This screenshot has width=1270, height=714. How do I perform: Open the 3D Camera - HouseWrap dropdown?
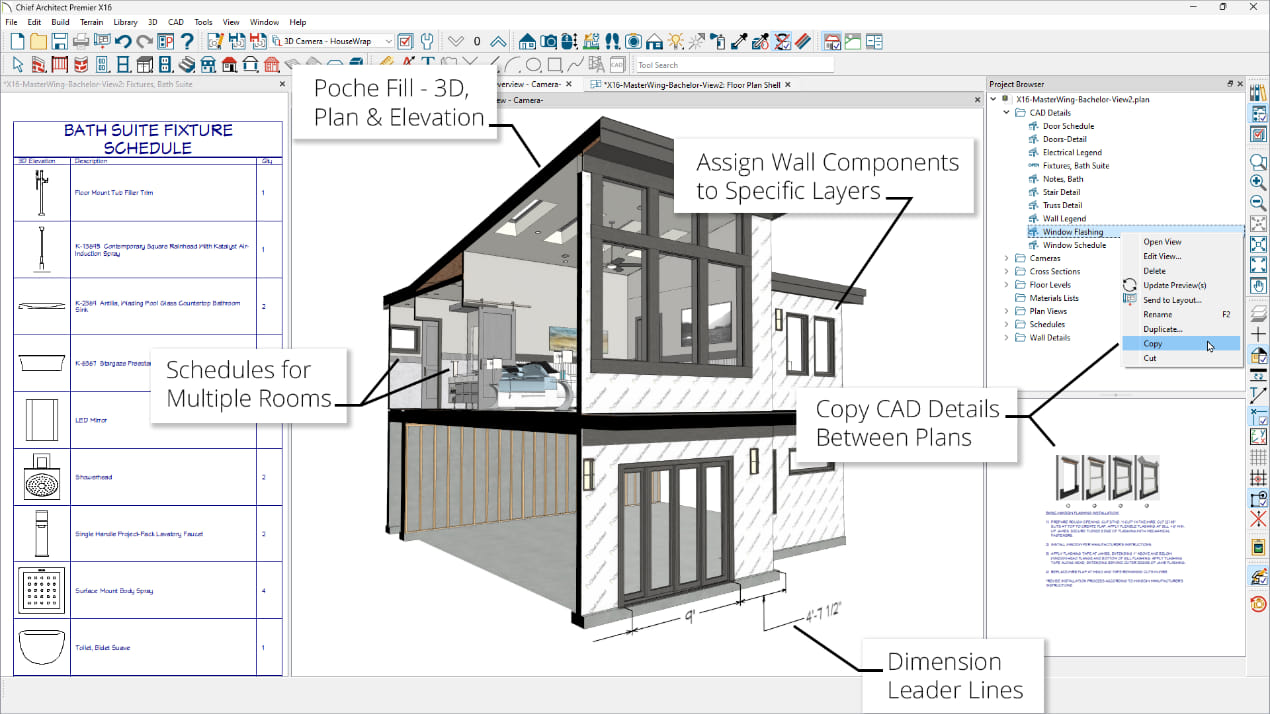click(x=388, y=41)
